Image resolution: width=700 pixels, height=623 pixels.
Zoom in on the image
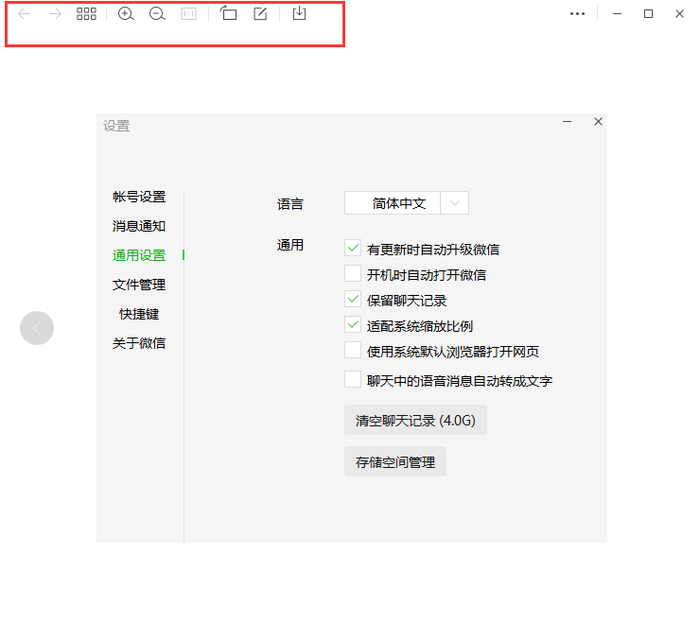(126, 14)
